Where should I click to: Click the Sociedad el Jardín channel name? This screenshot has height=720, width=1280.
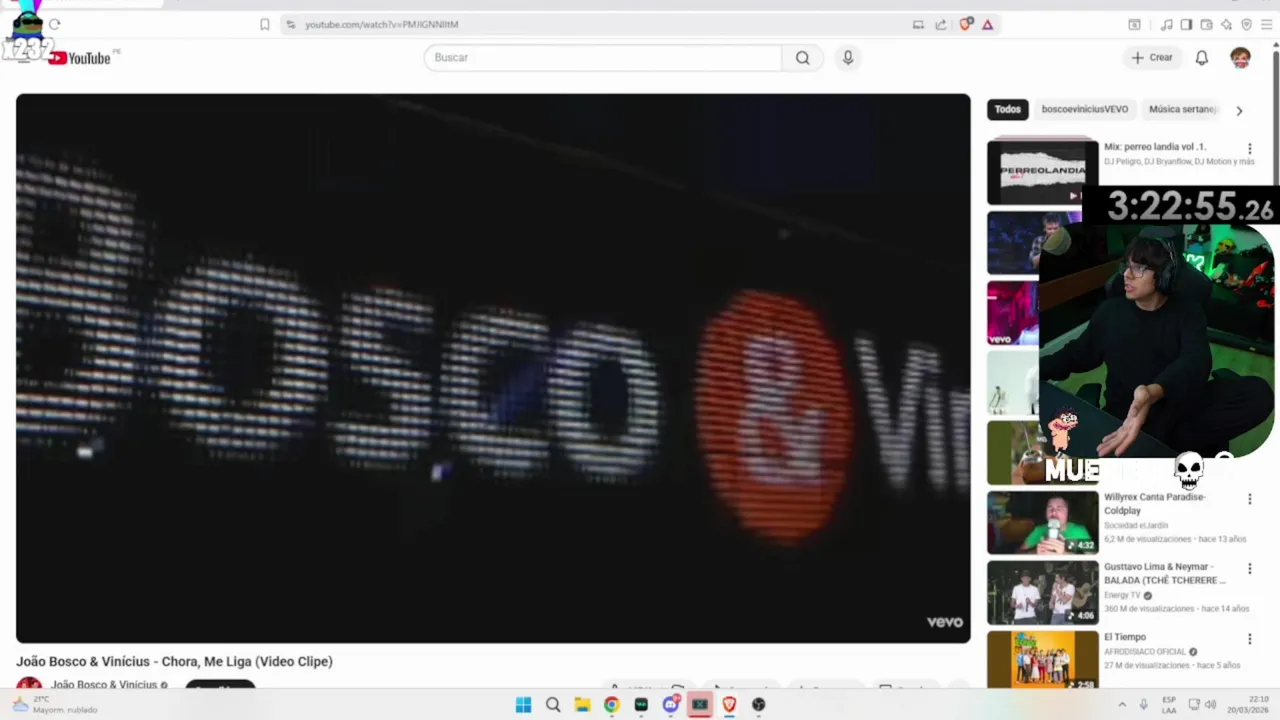(1136, 525)
